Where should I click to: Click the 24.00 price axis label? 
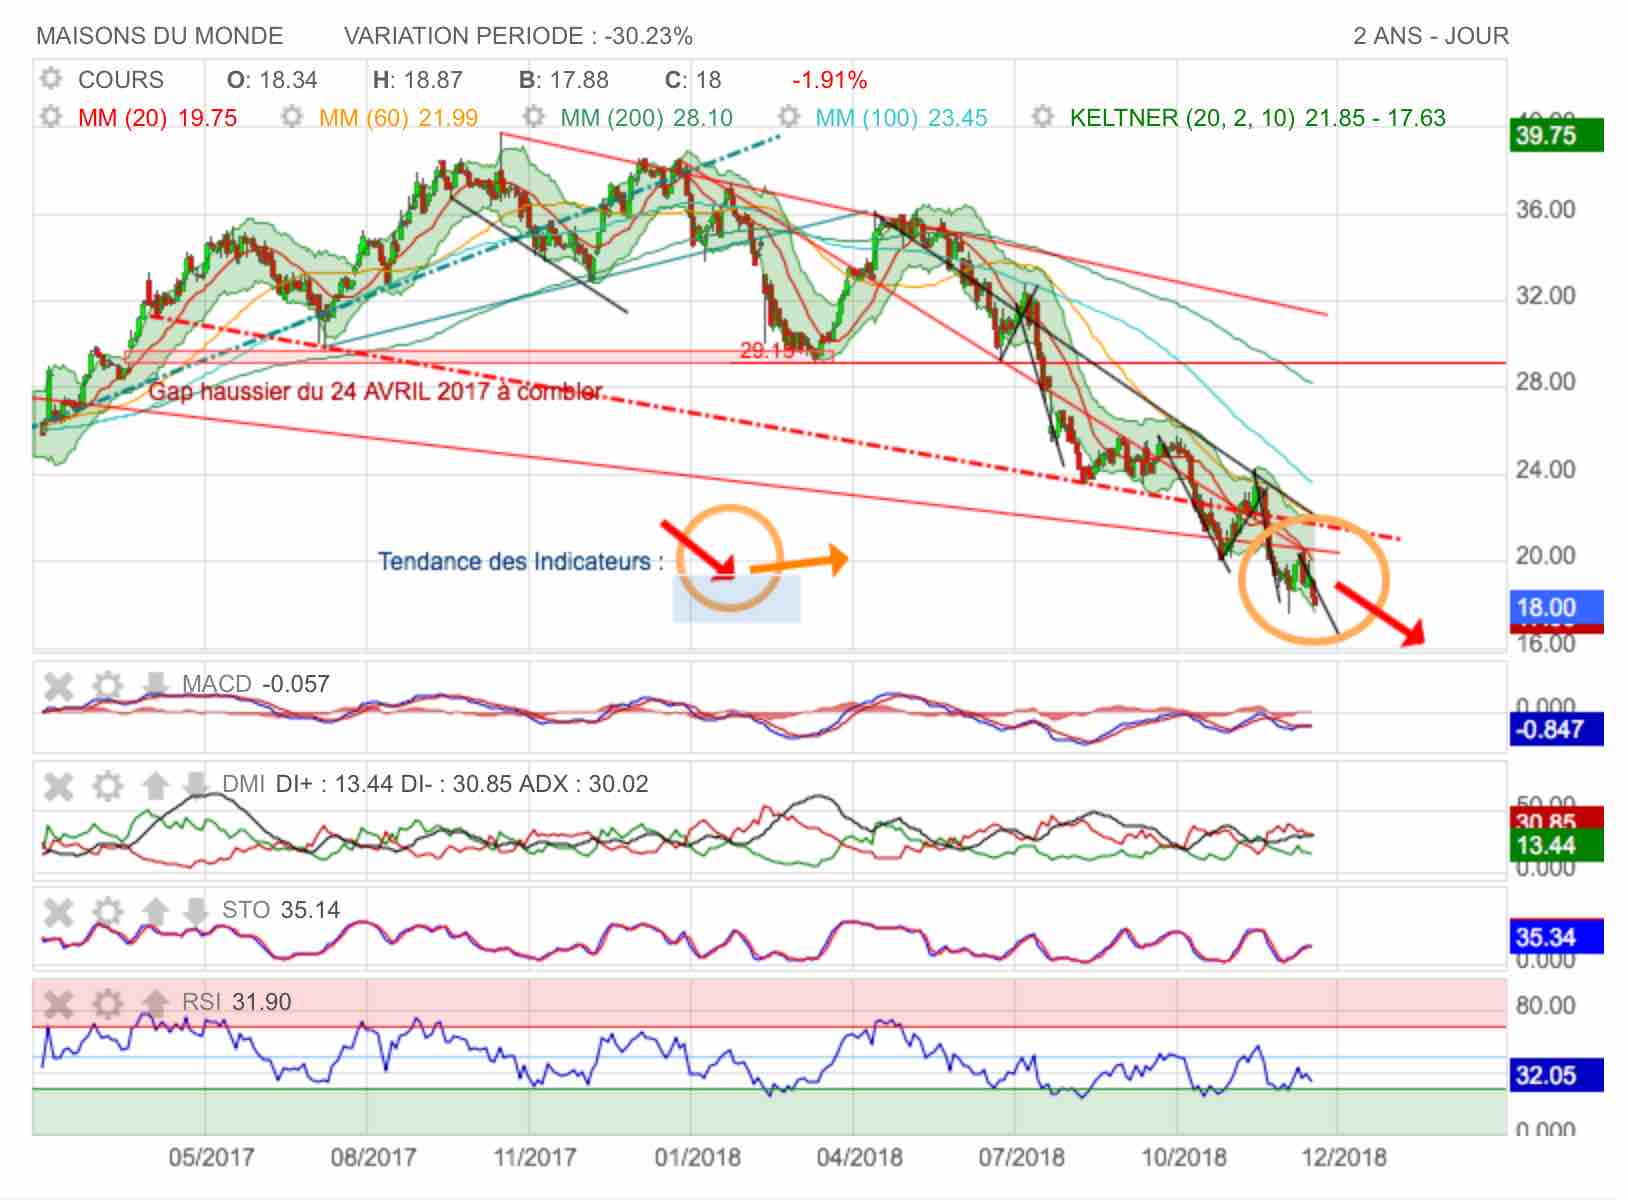tap(1546, 469)
